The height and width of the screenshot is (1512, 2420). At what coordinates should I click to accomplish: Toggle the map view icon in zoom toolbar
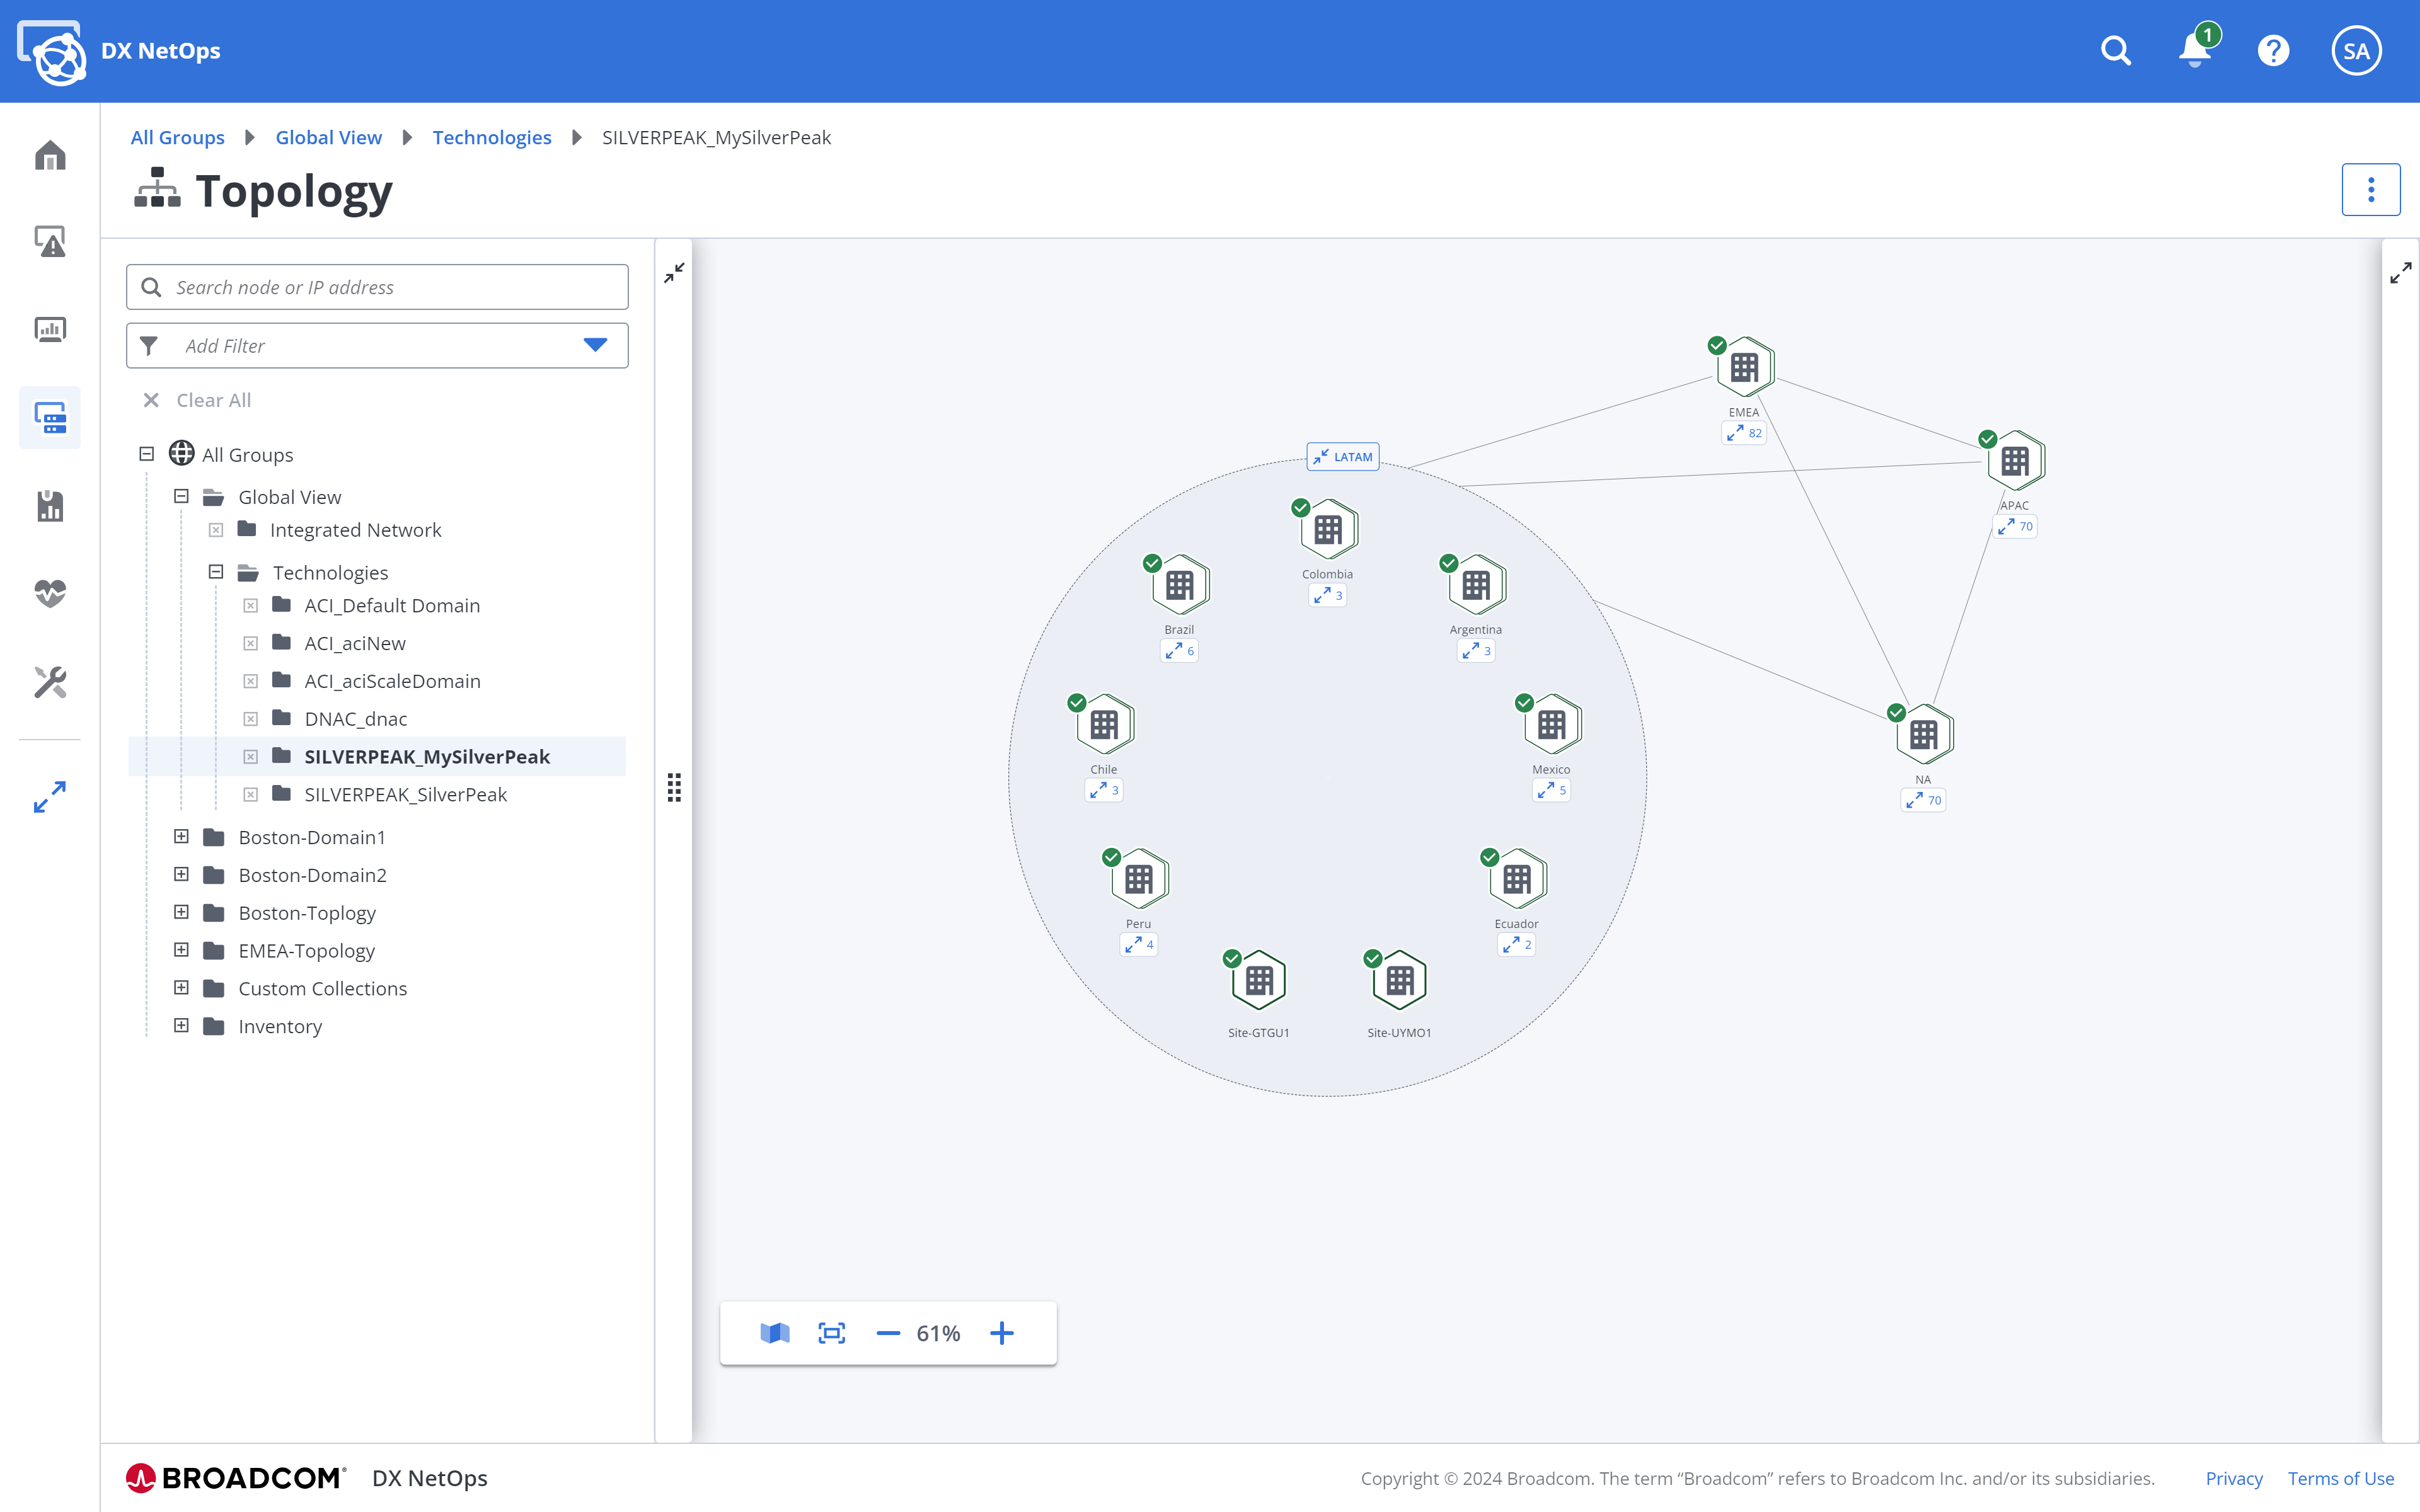tap(775, 1333)
